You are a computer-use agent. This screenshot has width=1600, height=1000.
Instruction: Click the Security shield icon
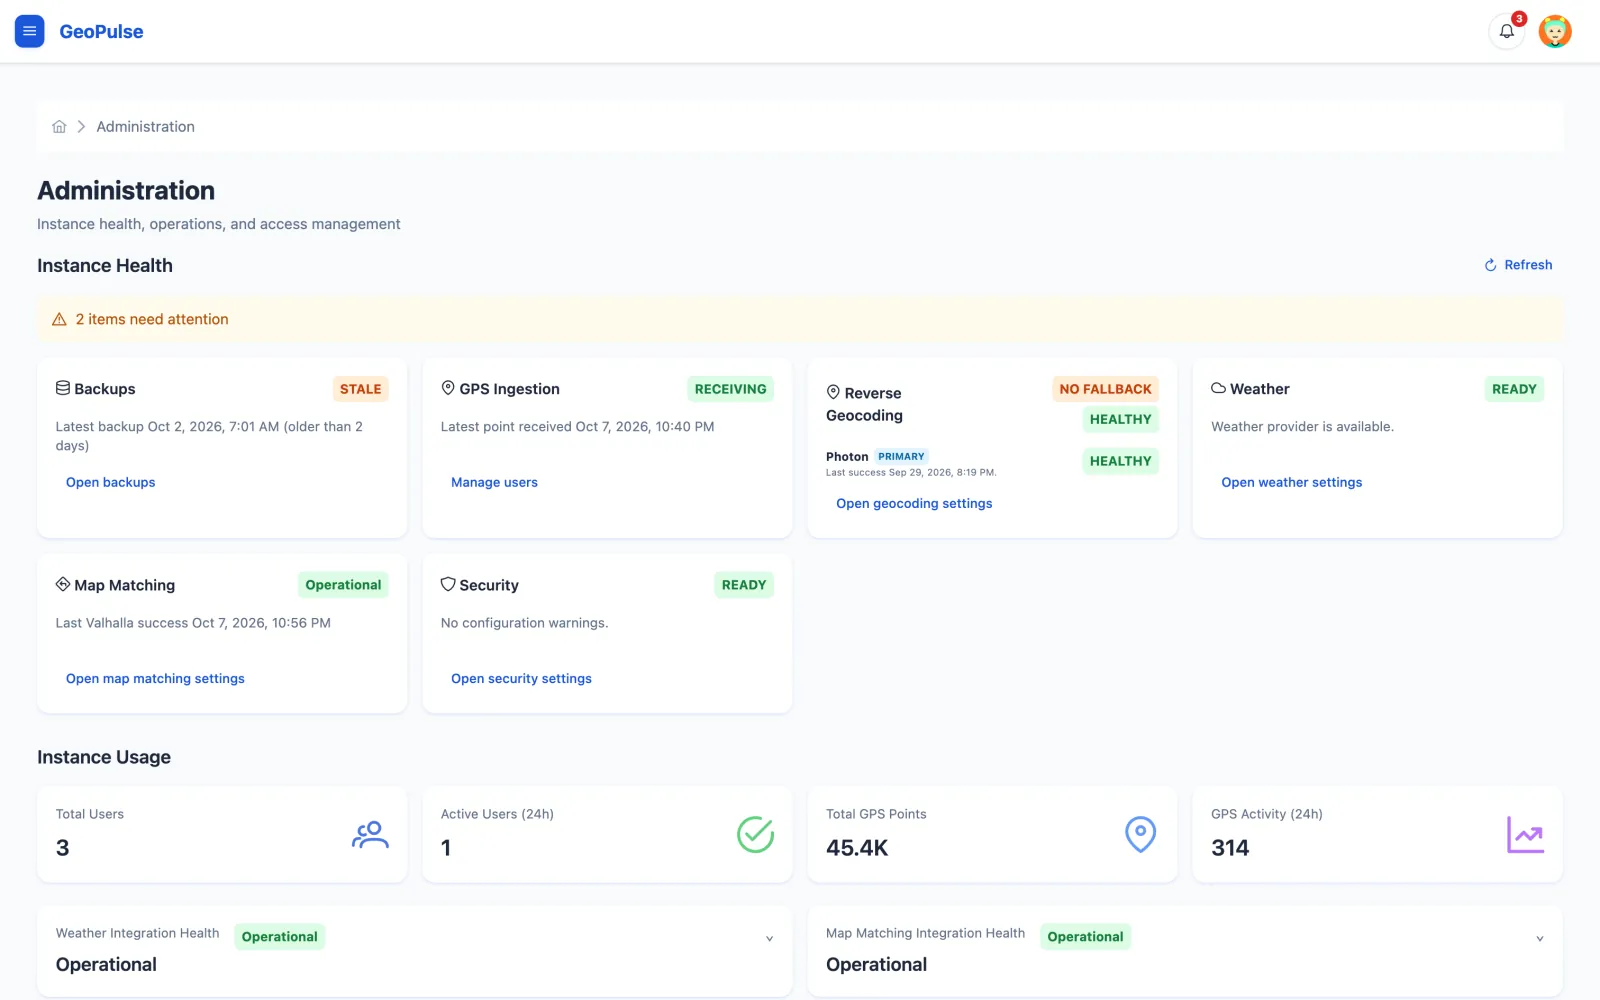[x=448, y=584]
